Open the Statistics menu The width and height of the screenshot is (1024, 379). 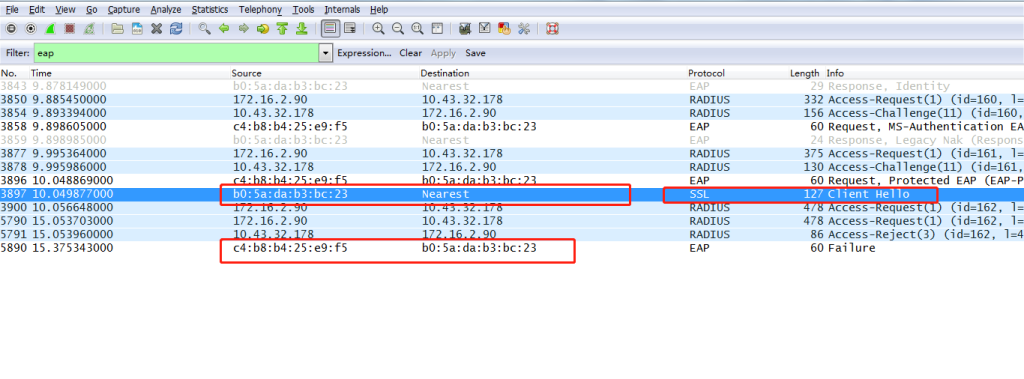210,10
